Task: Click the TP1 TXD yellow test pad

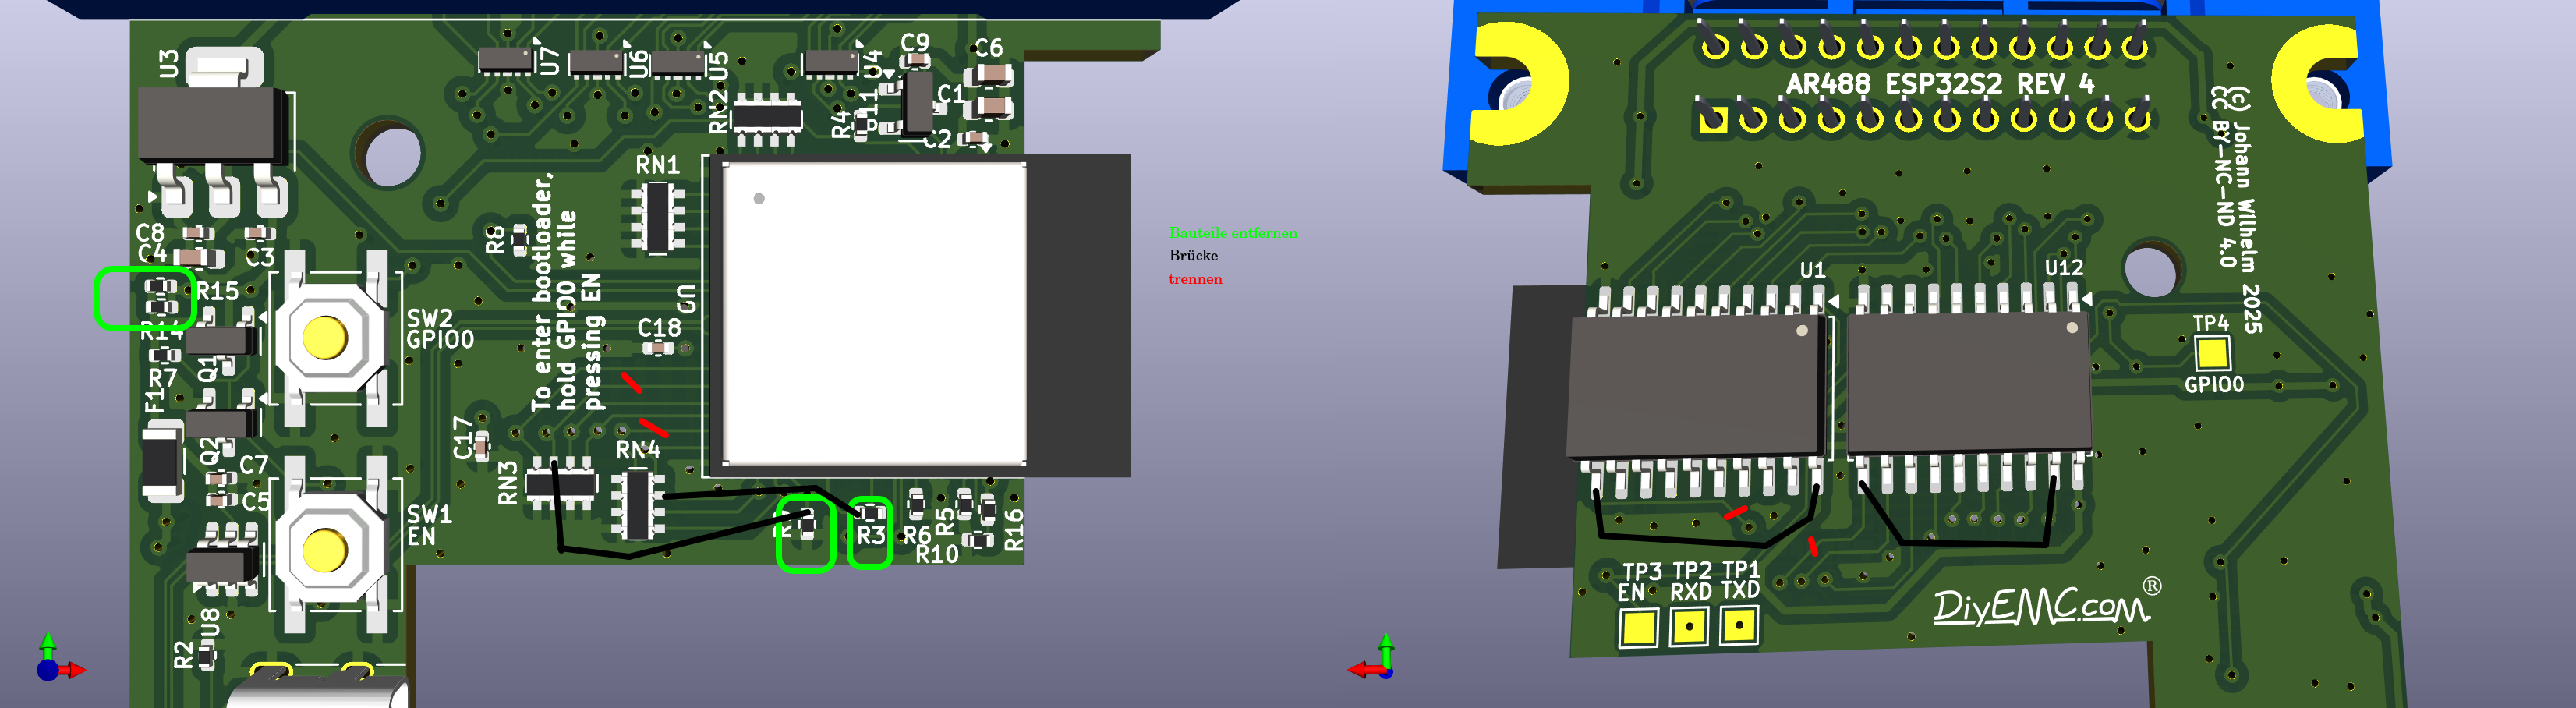Action: point(1739,626)
